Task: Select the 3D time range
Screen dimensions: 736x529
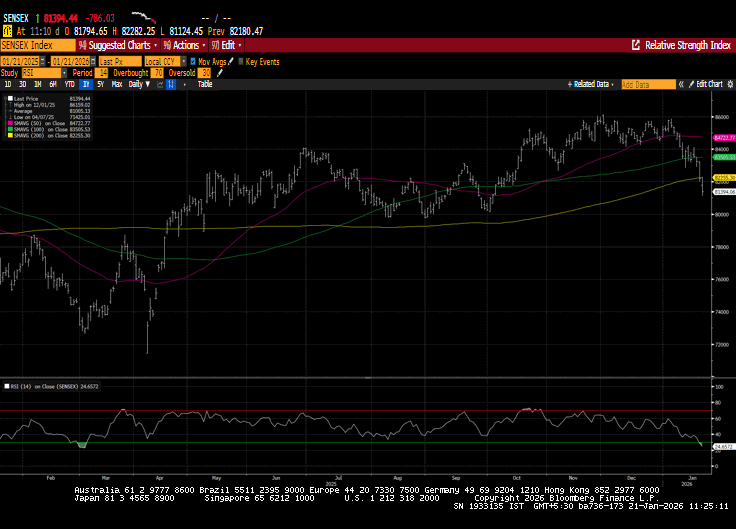Action: click(x=22, y=84)
